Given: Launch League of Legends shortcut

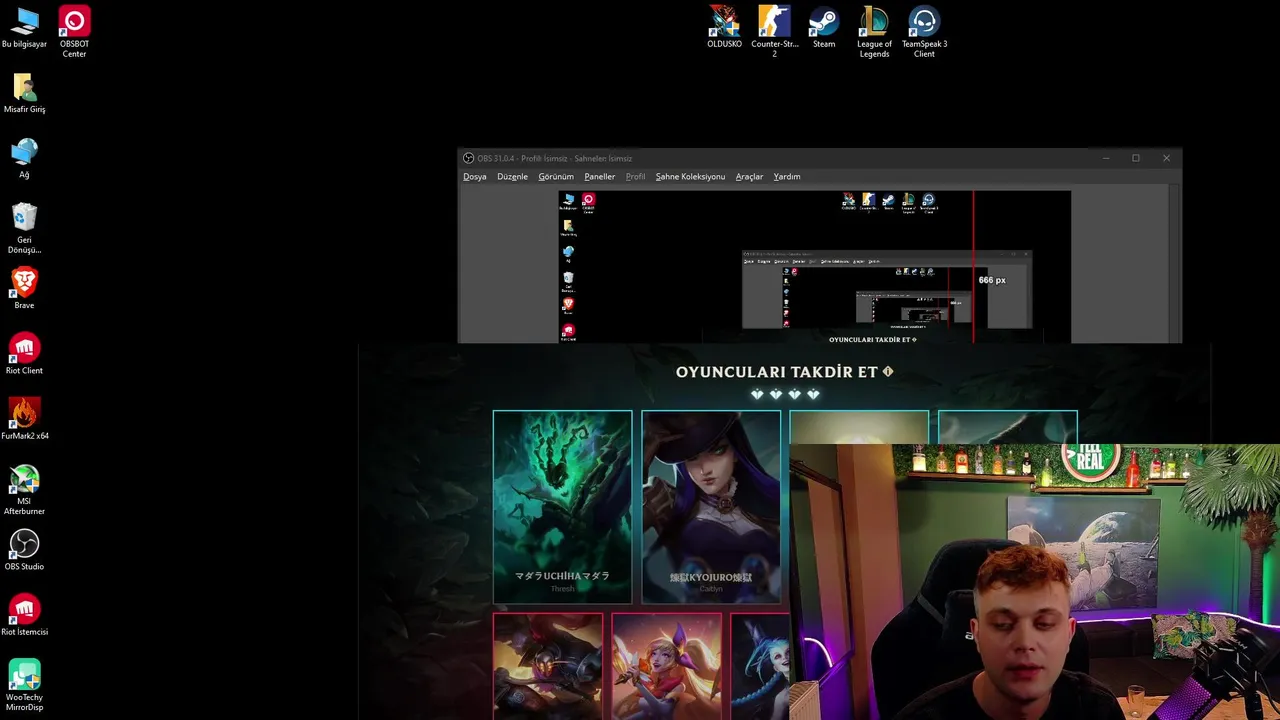Looking at the screenshot, I should tap(874, 32).
